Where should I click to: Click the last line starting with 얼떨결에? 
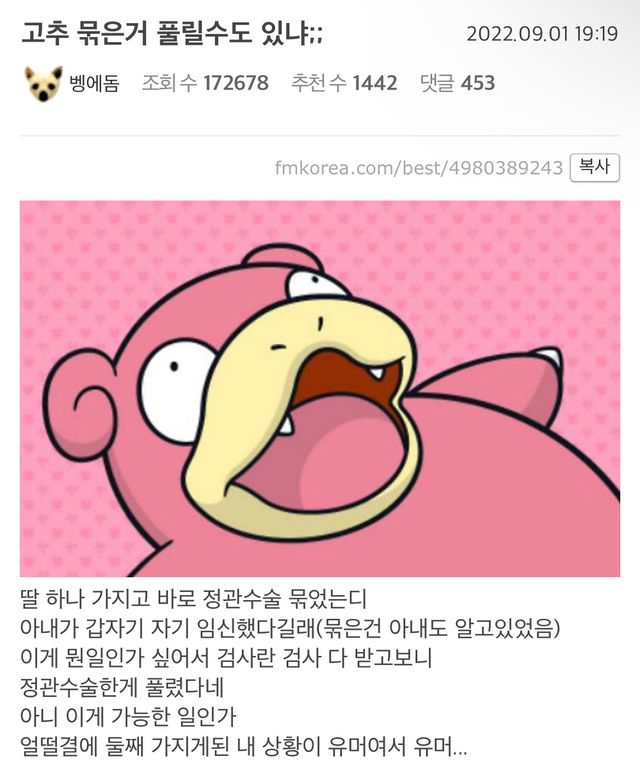pos(244,747)
